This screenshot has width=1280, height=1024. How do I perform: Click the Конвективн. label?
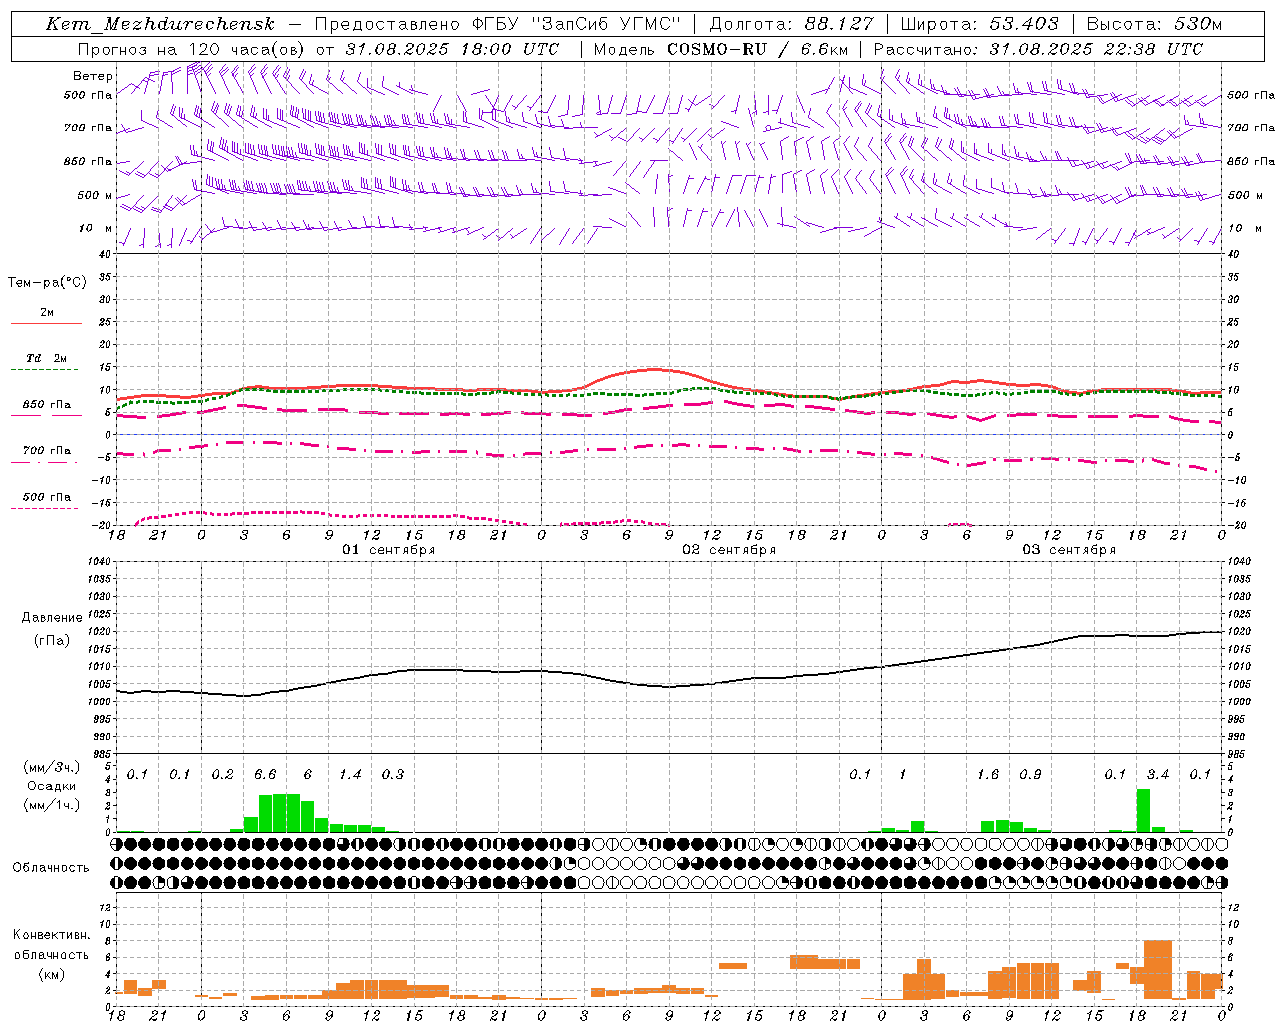51,935
